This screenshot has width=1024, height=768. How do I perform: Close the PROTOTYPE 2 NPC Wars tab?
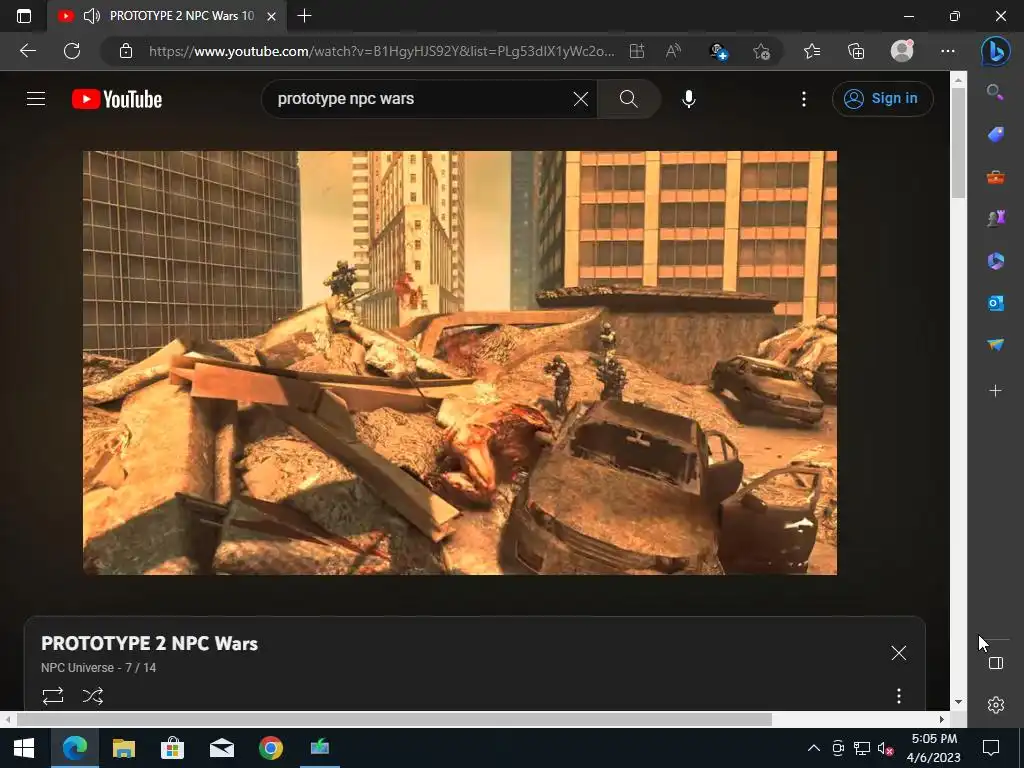(x=272, y=16)
